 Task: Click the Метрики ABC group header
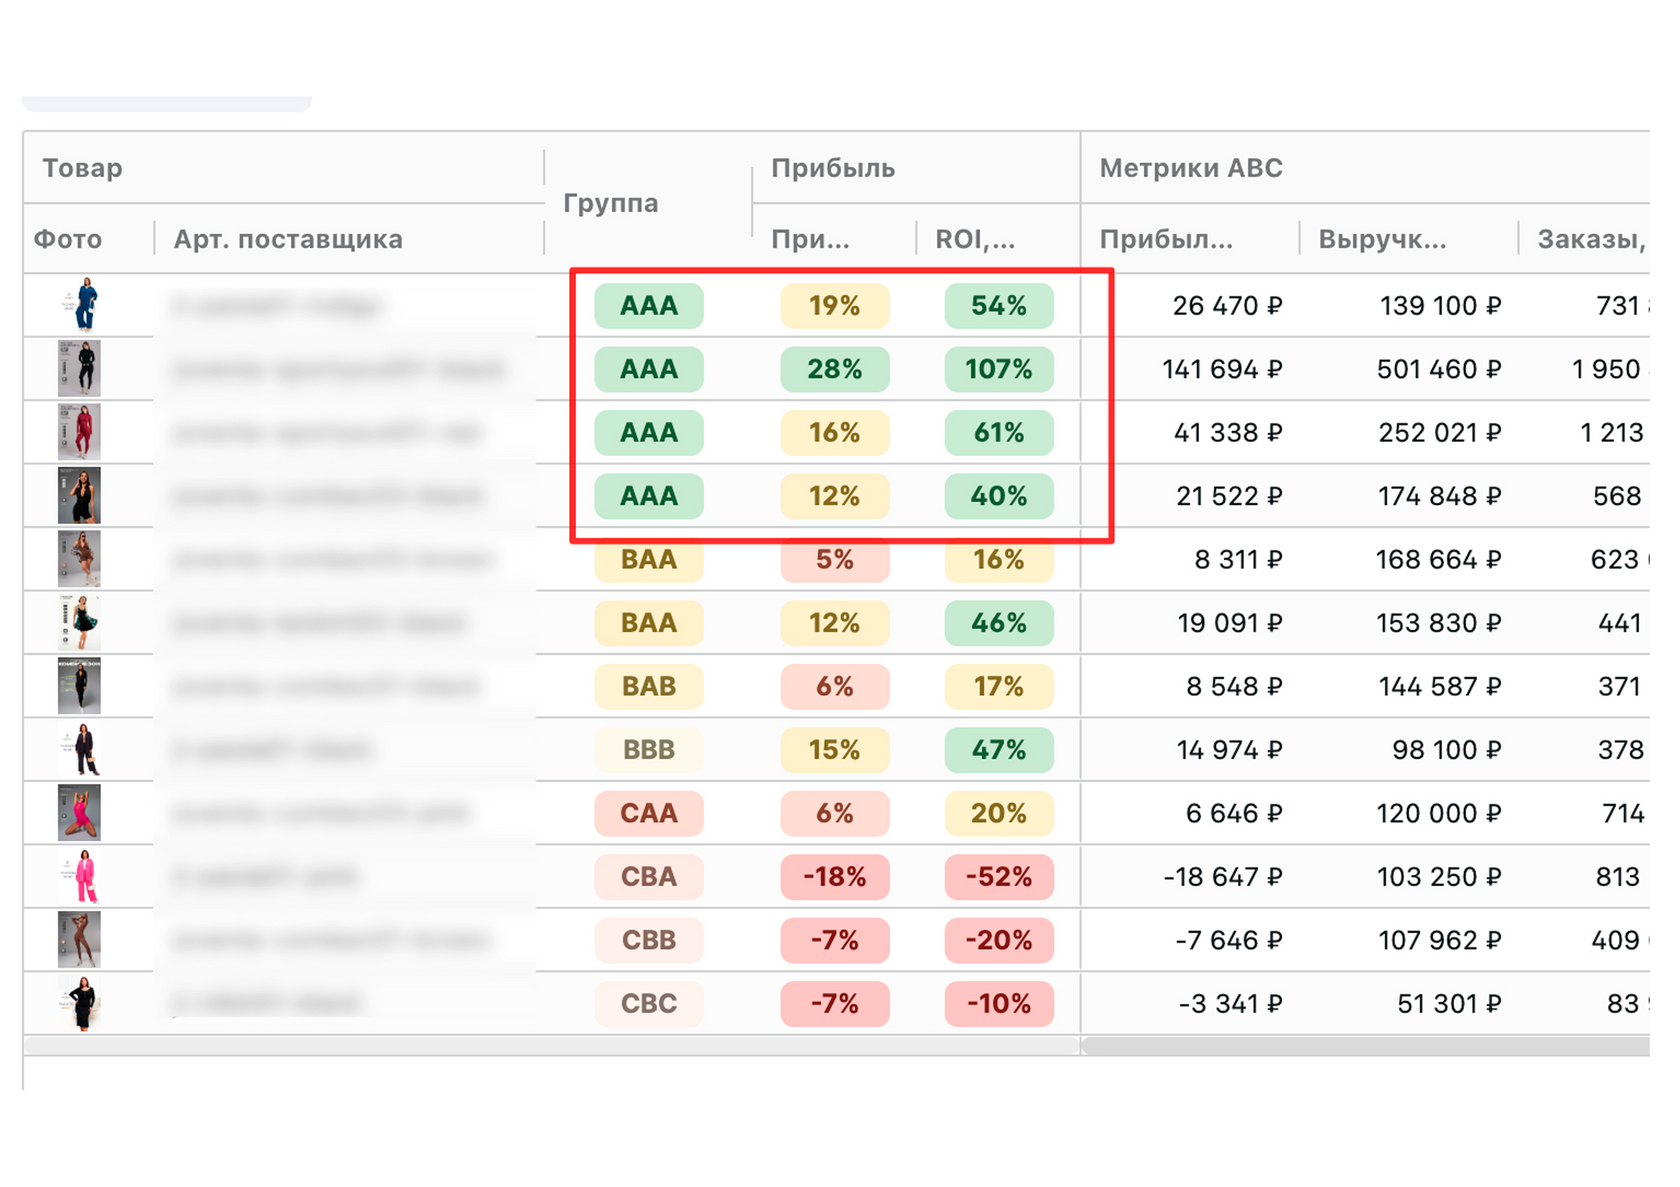[1191, 168]
